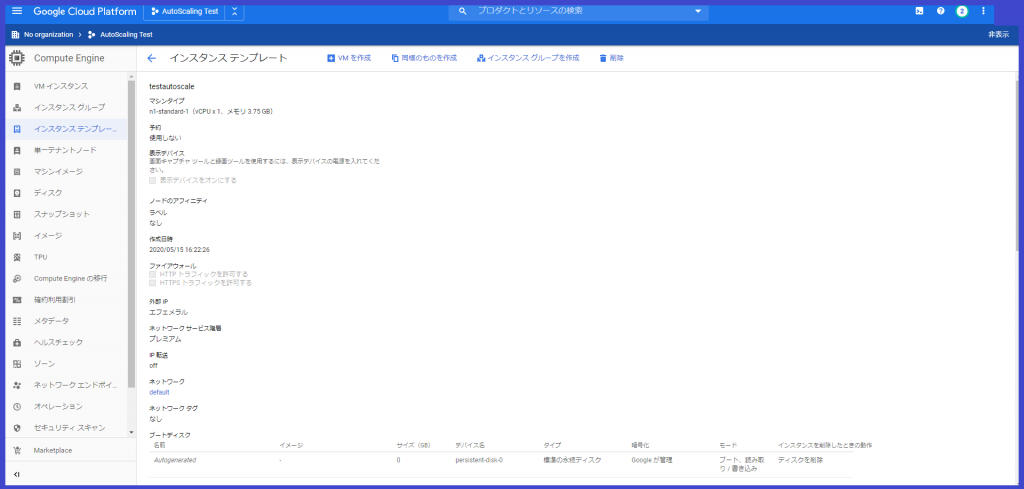Click the セキュリティ スキャン shield icon
Image resolution: width=1024 pixels, height=489 pixels.
pyautogui.click(x=17, y=428)
